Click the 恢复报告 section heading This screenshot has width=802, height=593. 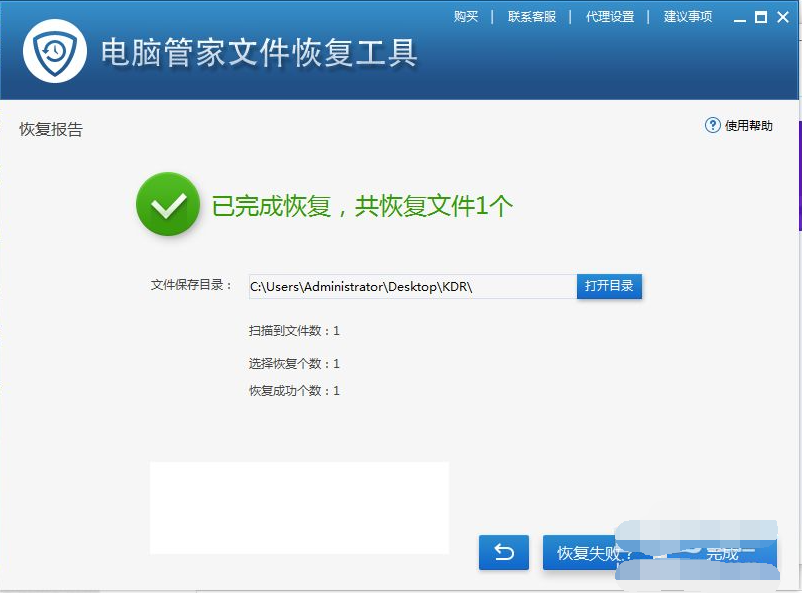tap(51, 130)
